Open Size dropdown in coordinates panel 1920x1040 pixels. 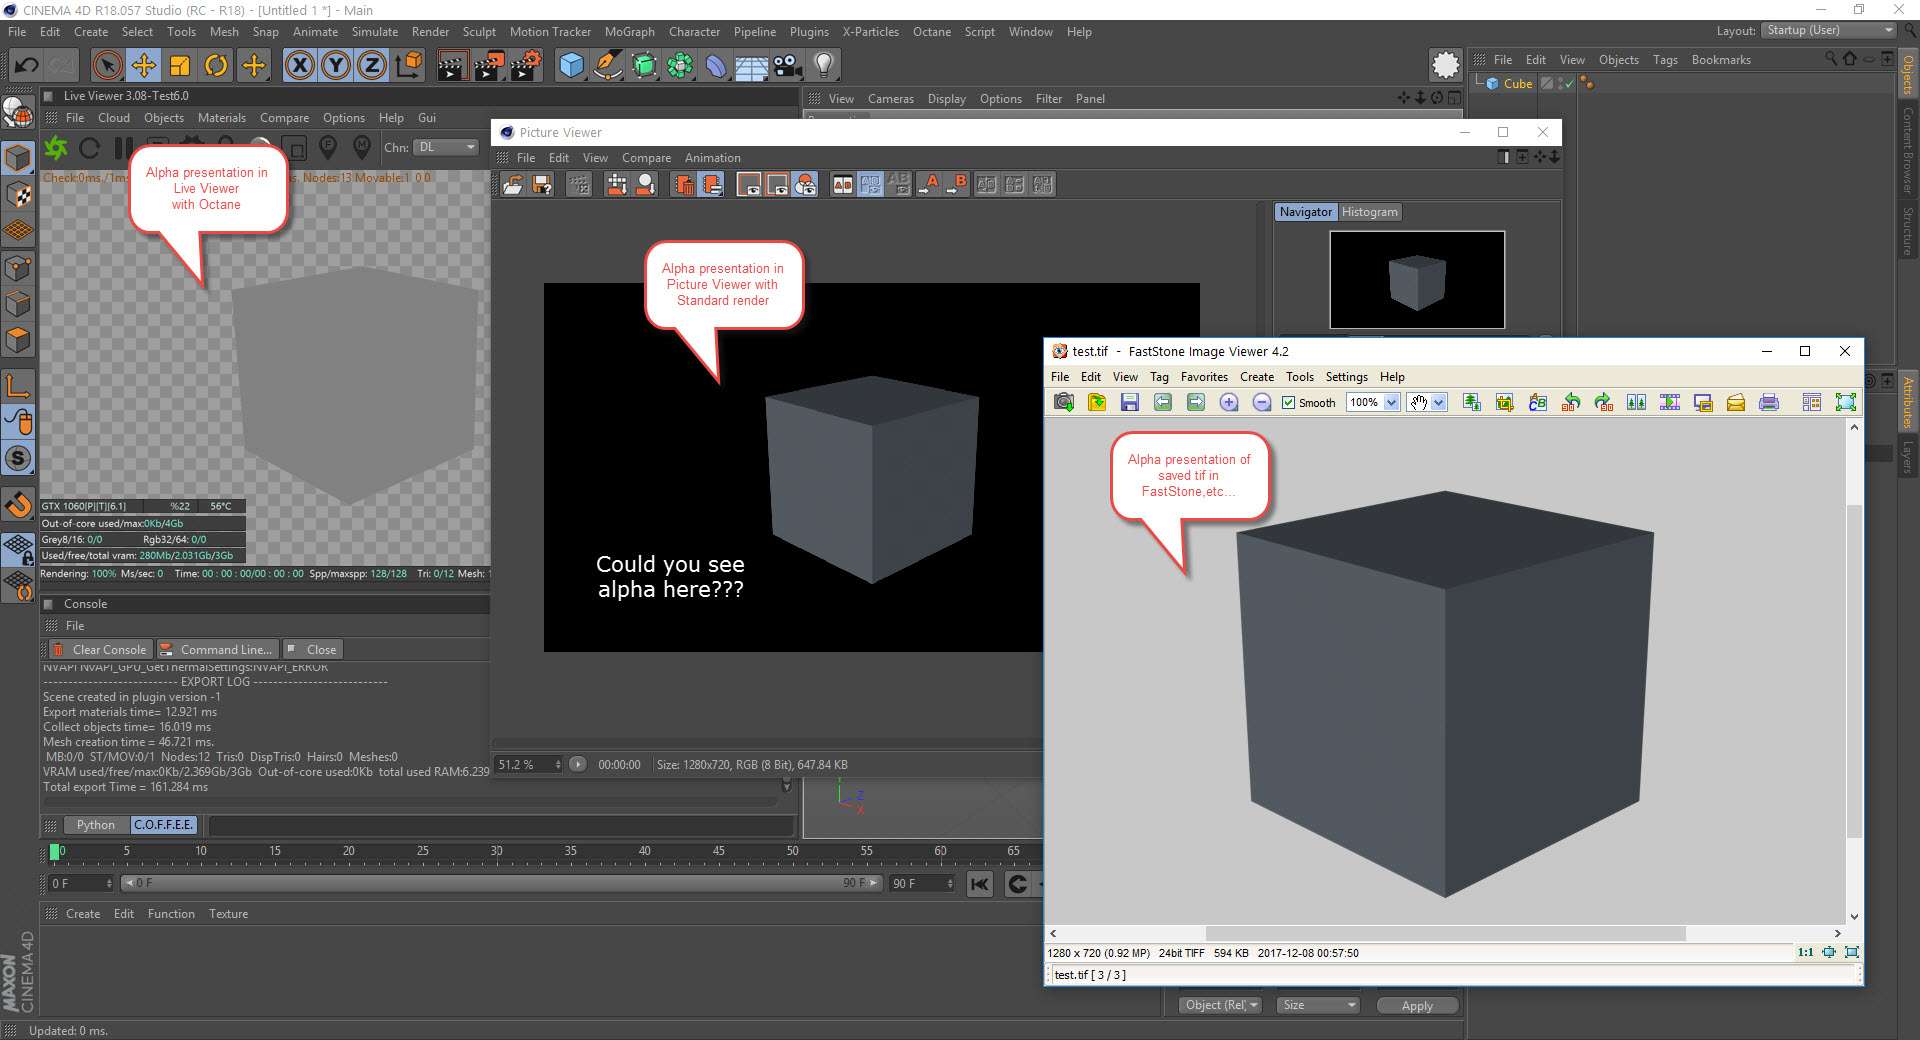pyautogui.click(x=1318, y=1006)
